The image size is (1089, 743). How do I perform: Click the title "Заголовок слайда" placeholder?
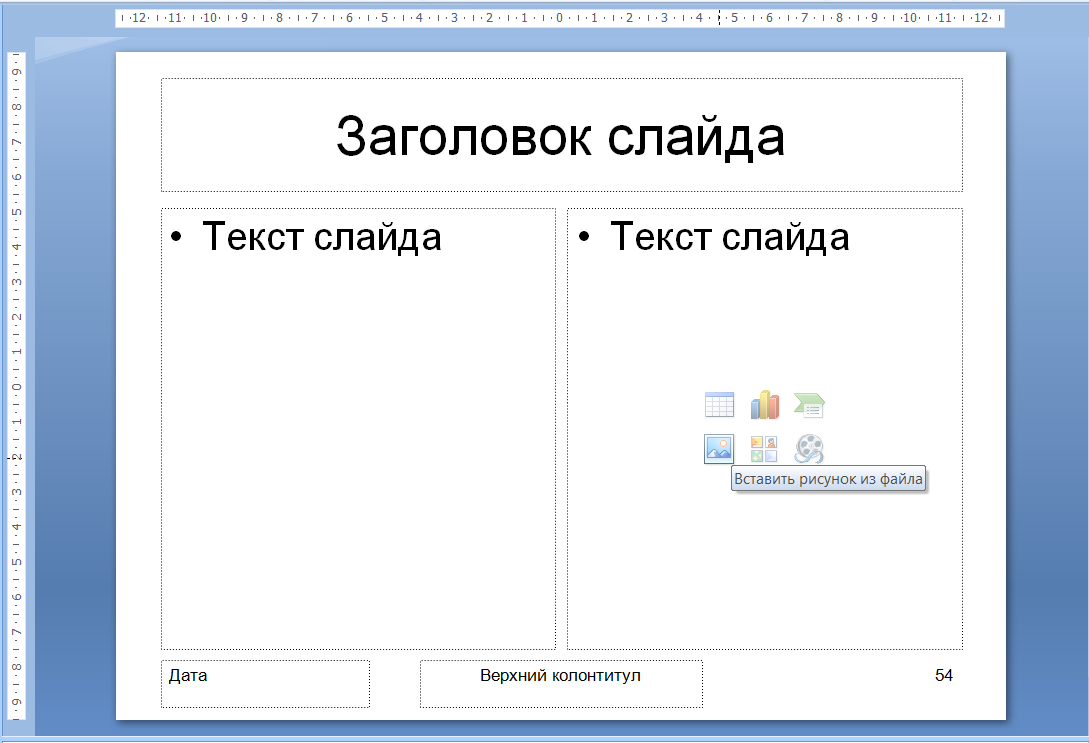[x=561, y=136]
